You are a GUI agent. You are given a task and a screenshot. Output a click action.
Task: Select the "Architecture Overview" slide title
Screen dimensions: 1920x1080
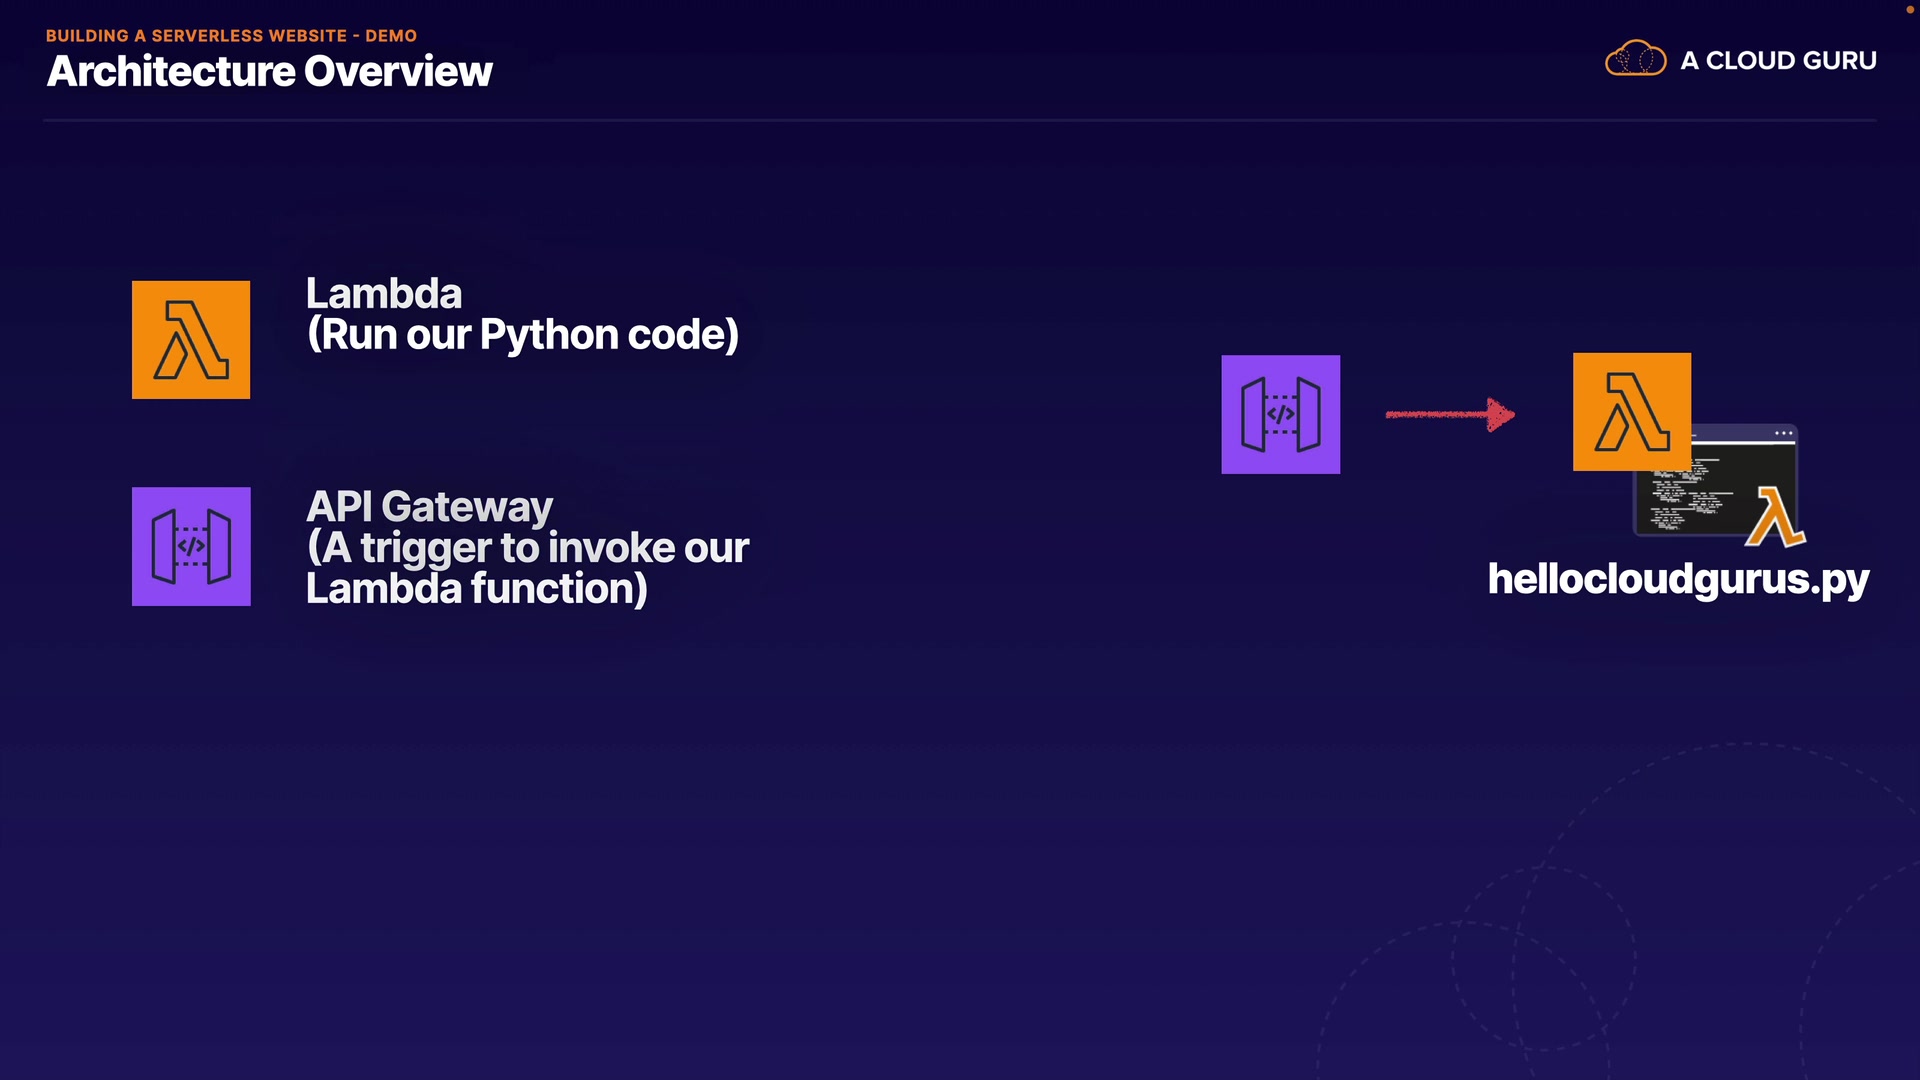[269, 72]
